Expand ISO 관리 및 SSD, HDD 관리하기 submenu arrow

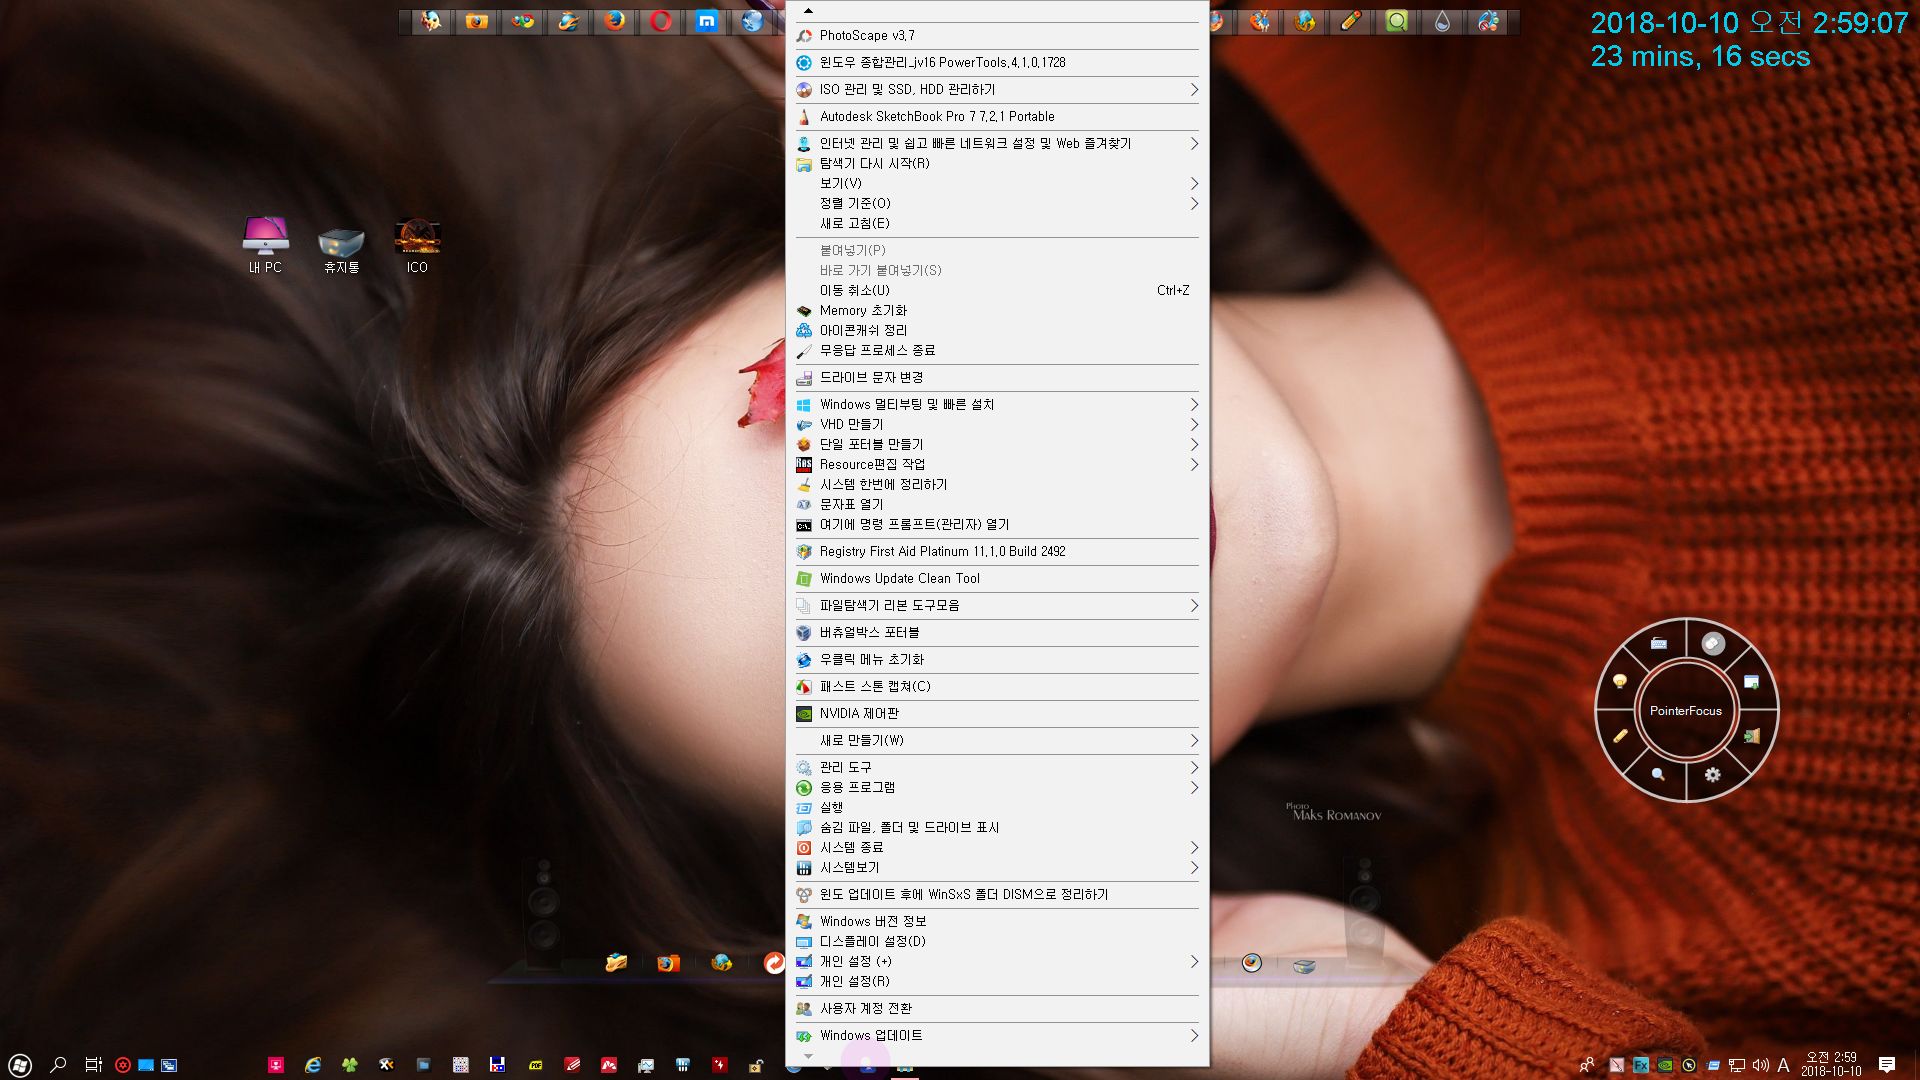click(x=1194, y=89)
